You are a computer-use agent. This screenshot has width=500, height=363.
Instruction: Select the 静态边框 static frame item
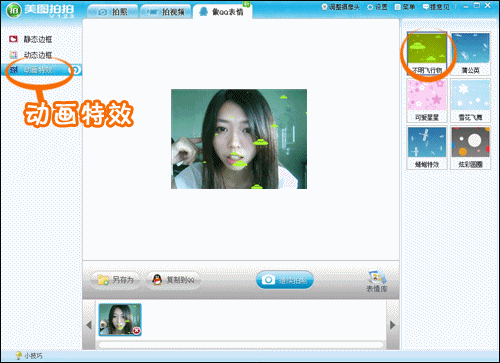click(30, 39)
